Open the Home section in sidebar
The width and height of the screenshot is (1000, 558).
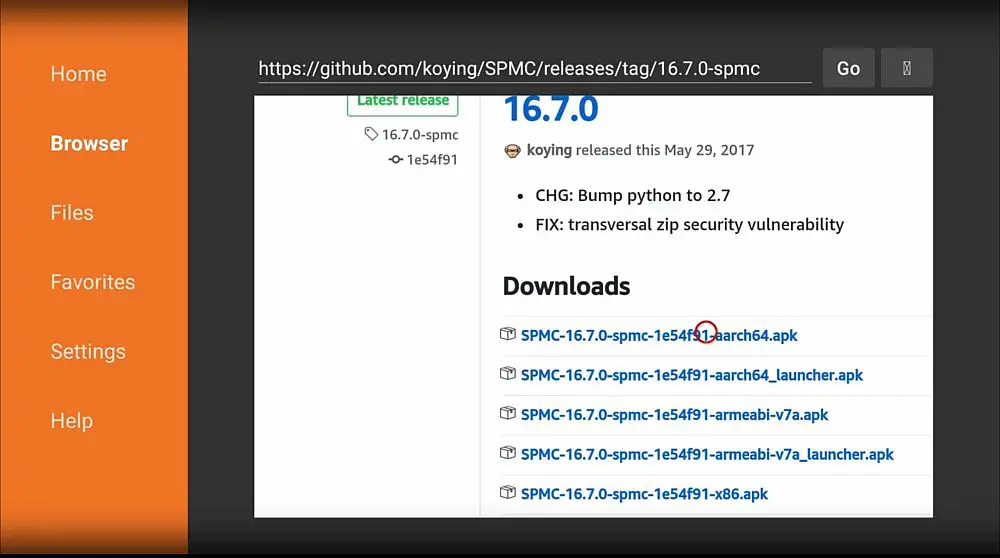78,74
